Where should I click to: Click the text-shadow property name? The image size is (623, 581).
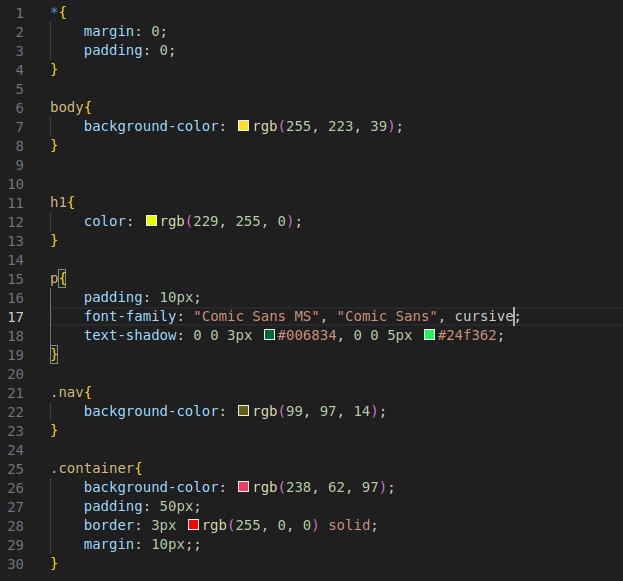130,335
